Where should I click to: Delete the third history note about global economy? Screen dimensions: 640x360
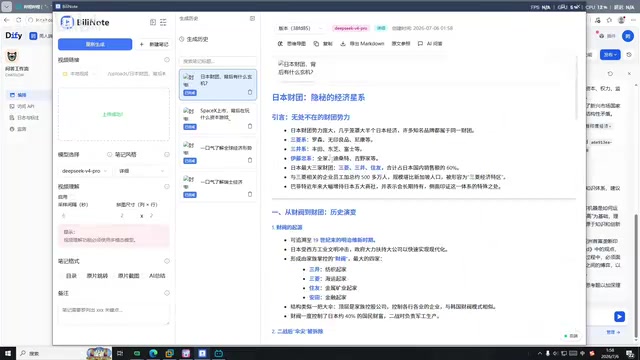tap(250, 160)
